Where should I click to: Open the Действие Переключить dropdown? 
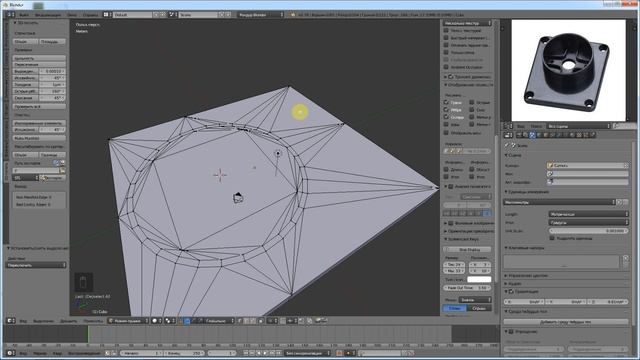(36, 265)
